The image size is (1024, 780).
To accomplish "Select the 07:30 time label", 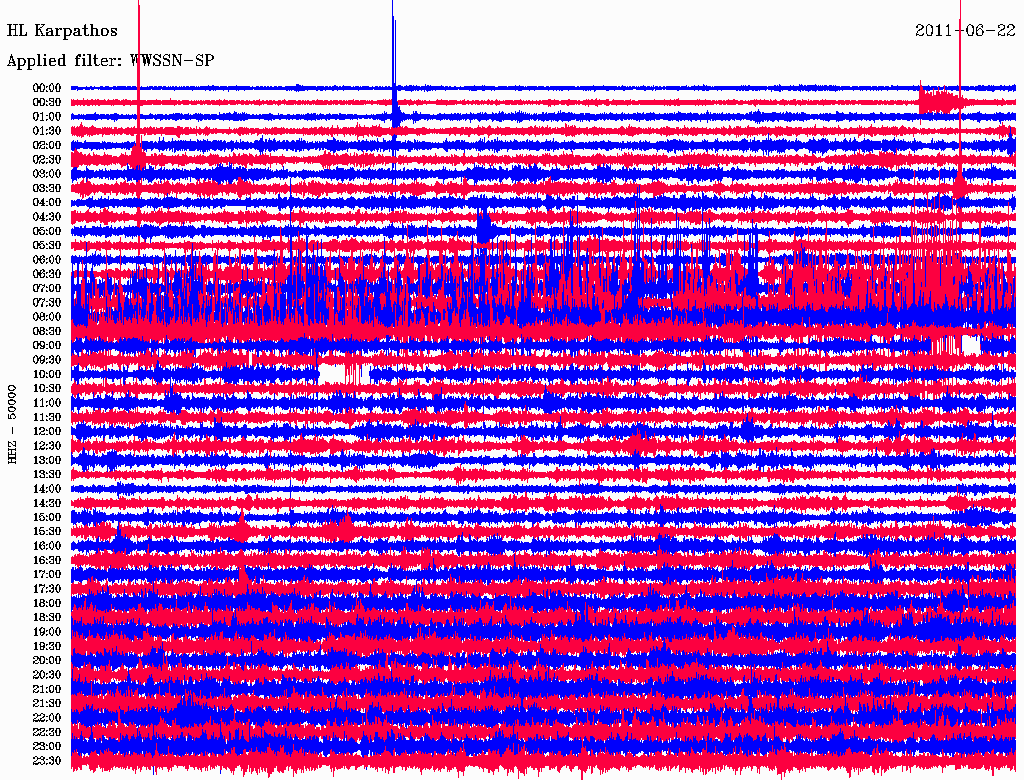I will 47,302.
